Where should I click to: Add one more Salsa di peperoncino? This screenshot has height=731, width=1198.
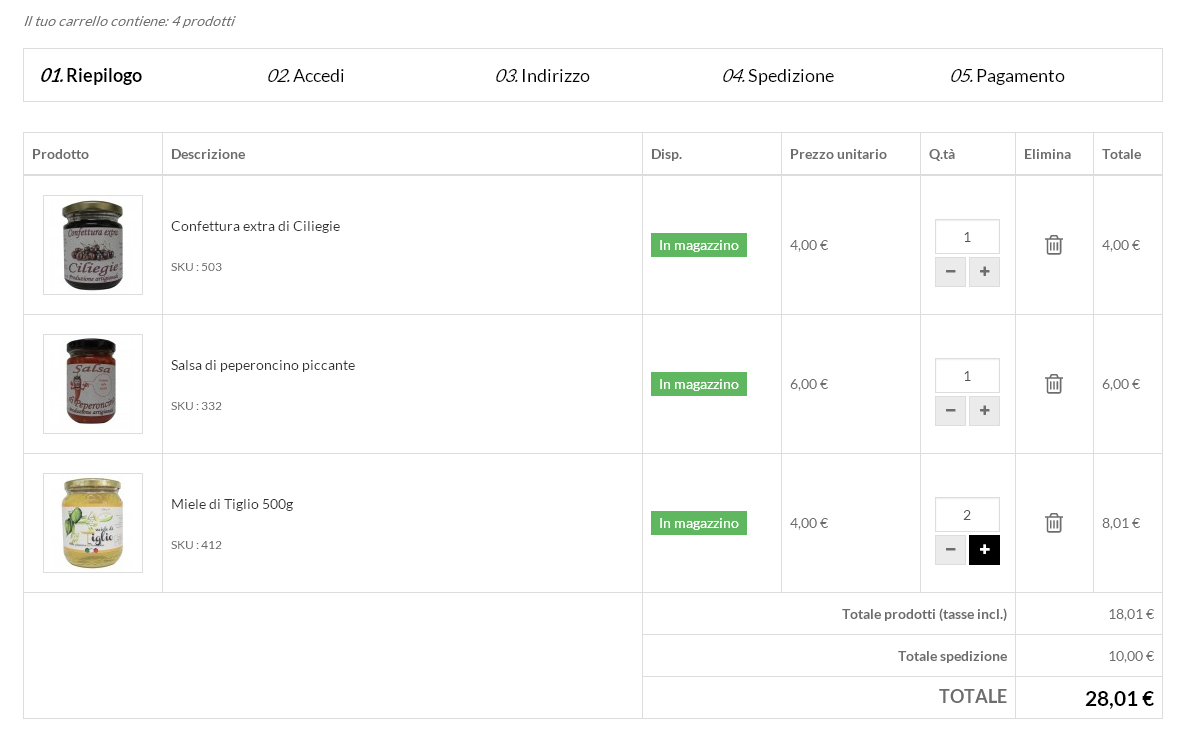pos(984,411)
